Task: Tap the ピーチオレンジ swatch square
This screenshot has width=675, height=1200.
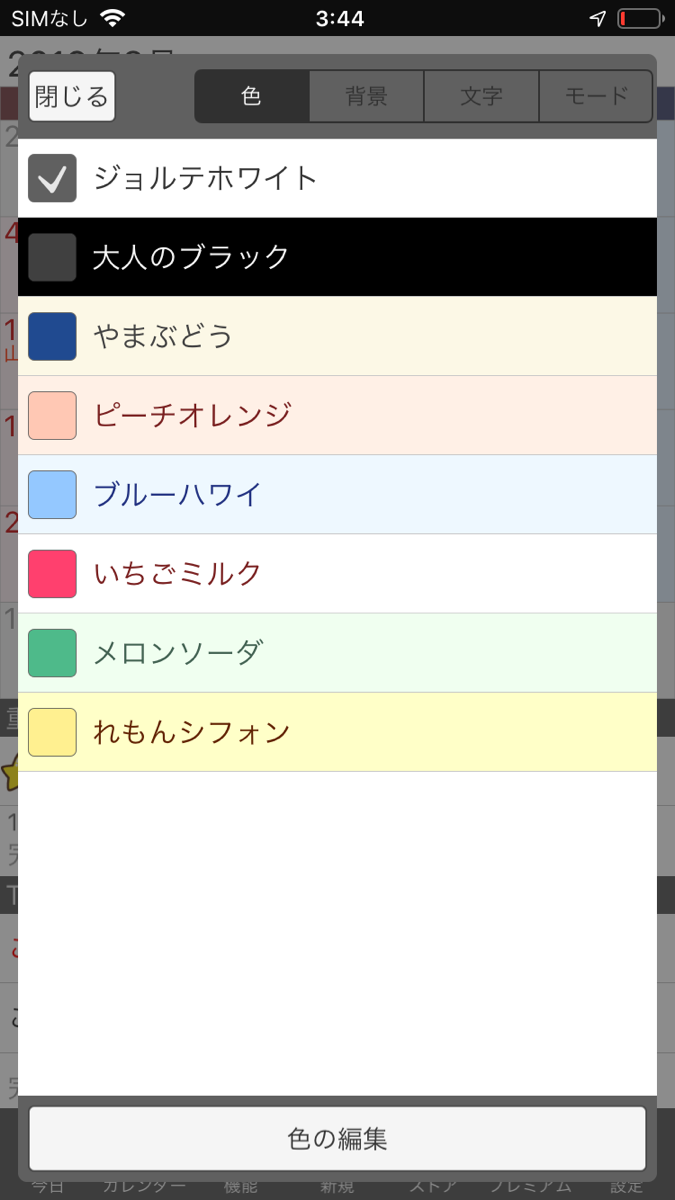Action: (x=51, y=415)
